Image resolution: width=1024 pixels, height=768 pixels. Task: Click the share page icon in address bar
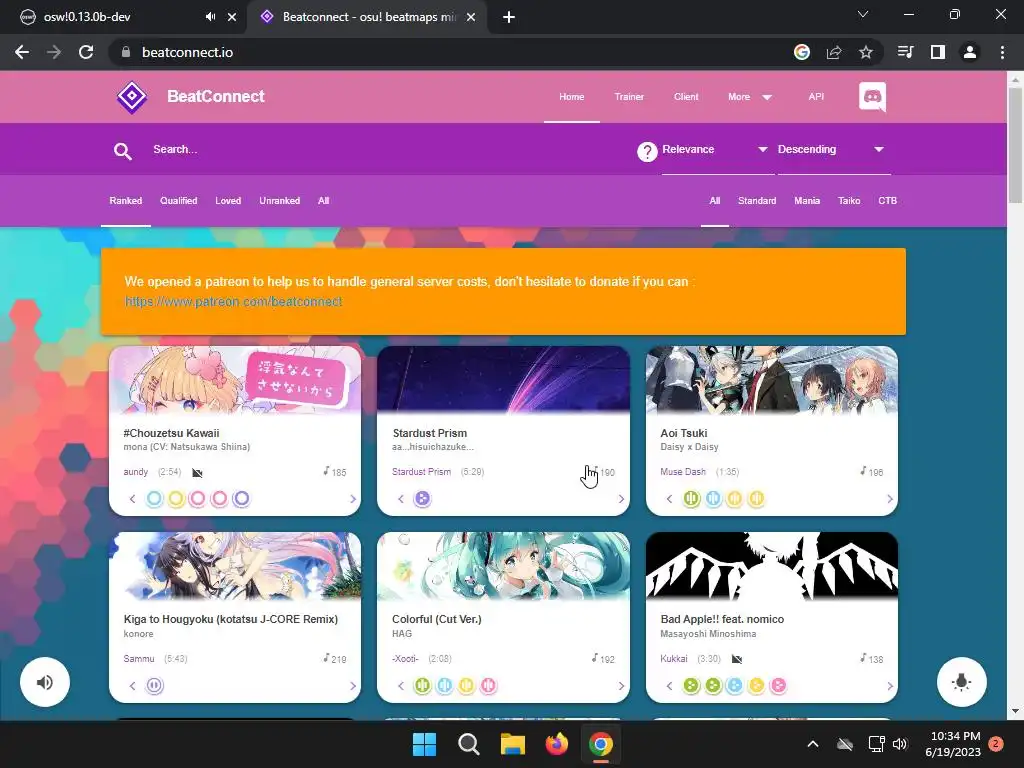(x=834, y=52)
